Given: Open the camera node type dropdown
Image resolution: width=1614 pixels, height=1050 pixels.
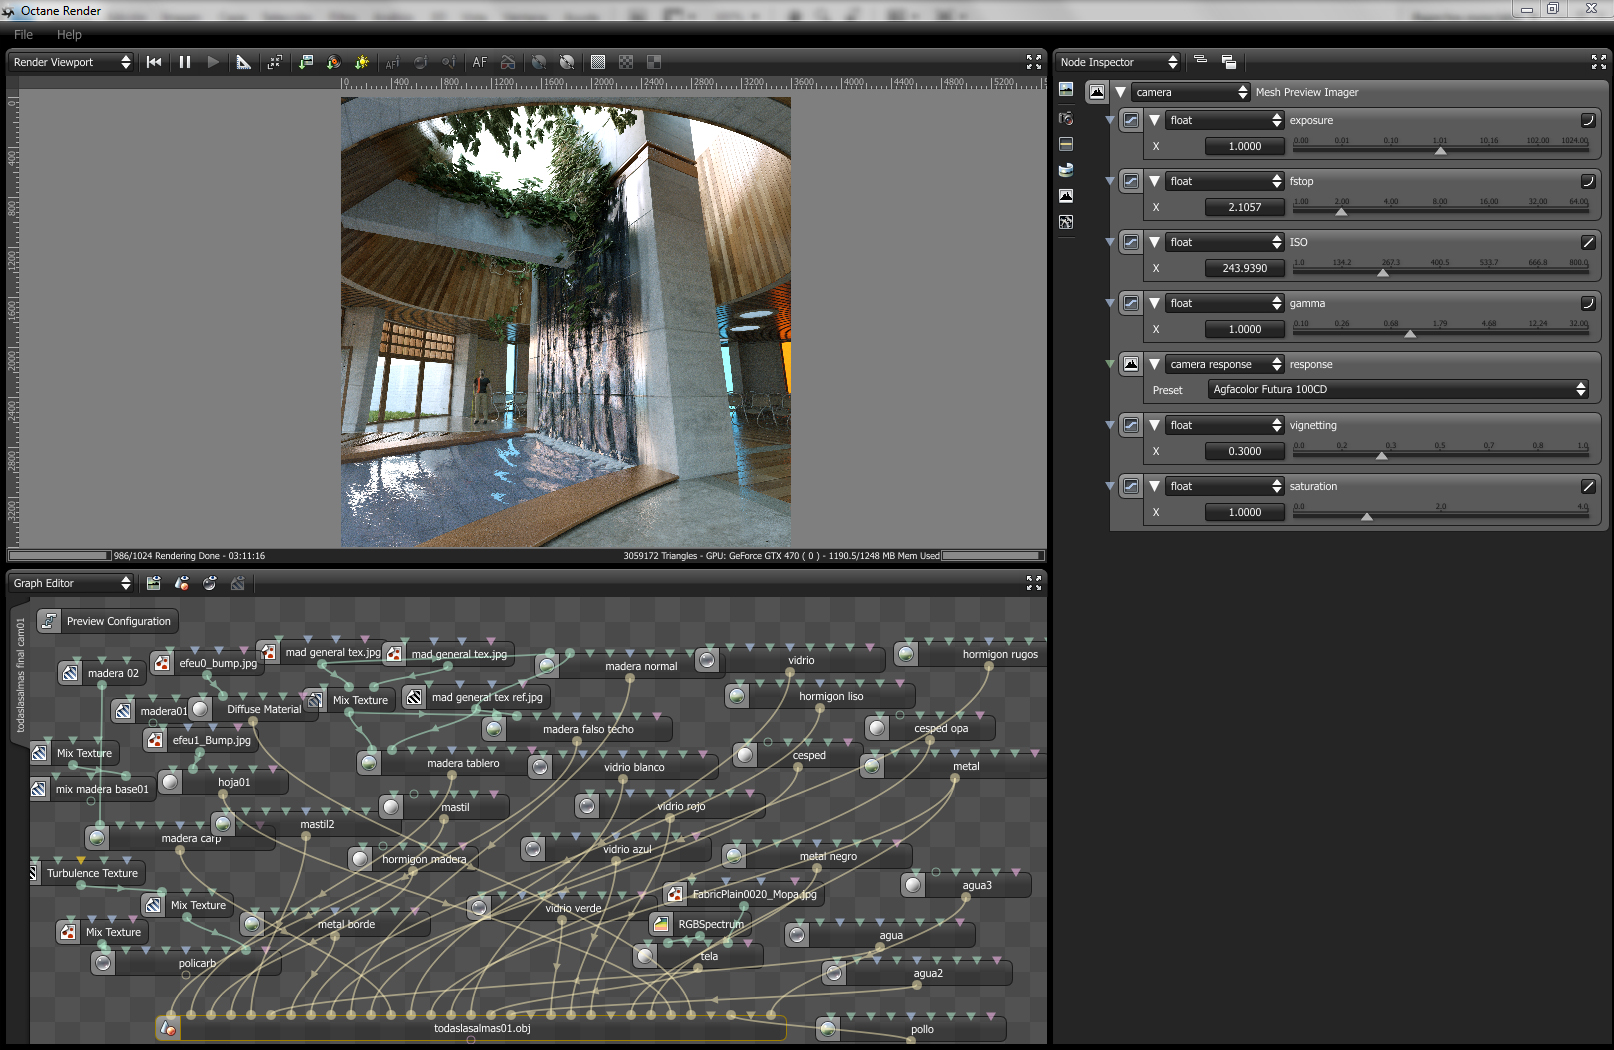Looking at the screenshot, I should click(1190, 92).
